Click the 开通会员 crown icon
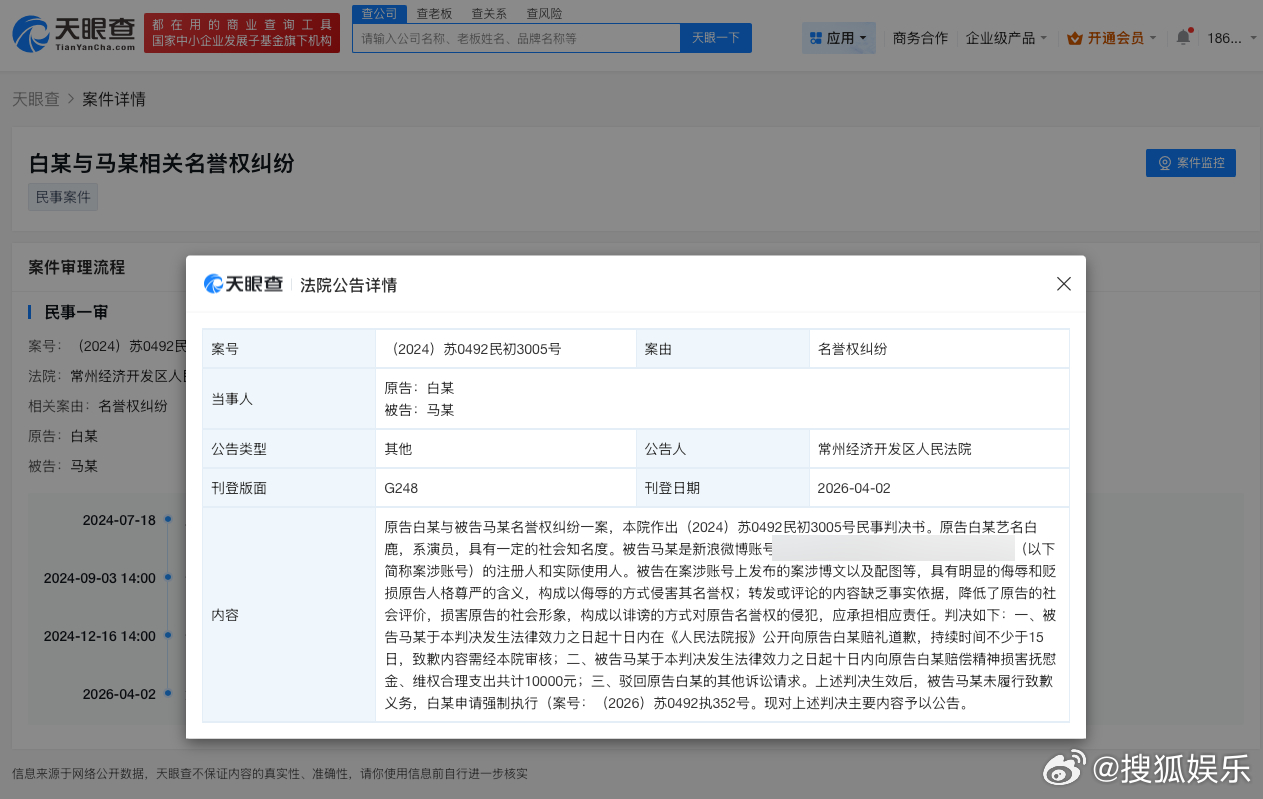The height and width of the screenshot is (799, 1263). pos(1075,38)
